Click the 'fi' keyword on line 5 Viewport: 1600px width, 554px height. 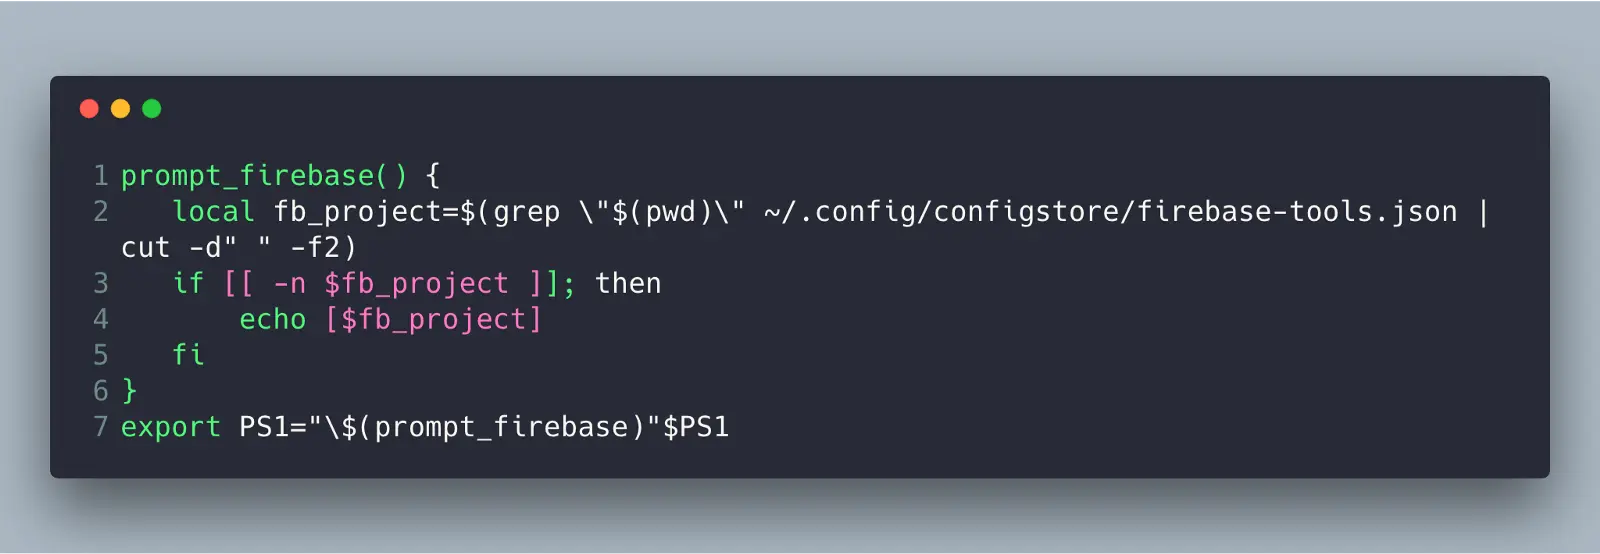[188, 355]
